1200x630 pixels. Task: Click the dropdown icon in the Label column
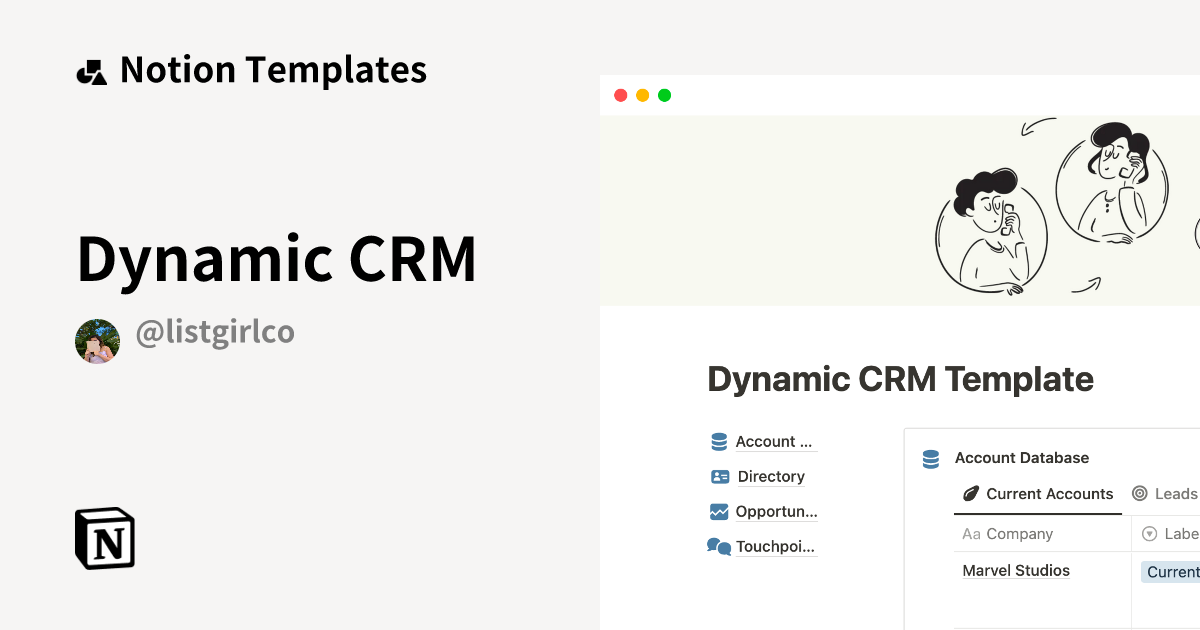tap(1147, 534)
